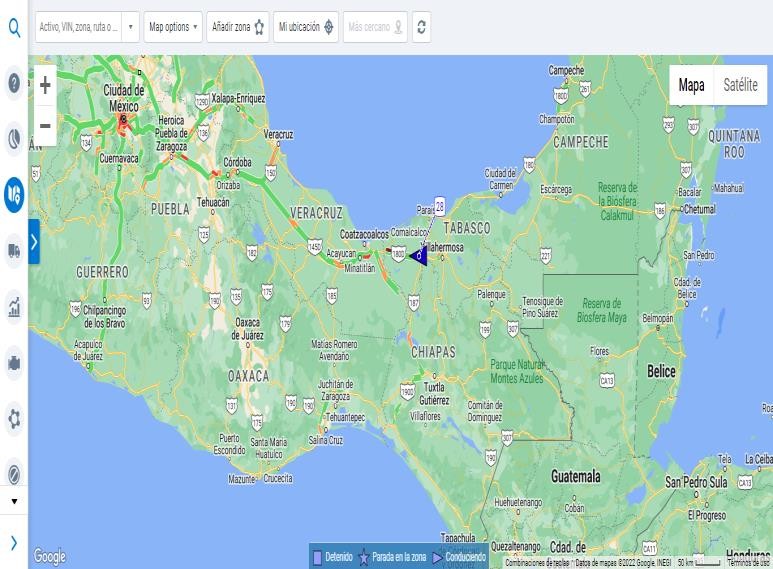Image resolution: width=773 pixels, height=569 pixels.
Task: Select the blue vehicle arrow marker near Villahermosa
Action: (x=420, y=256)
